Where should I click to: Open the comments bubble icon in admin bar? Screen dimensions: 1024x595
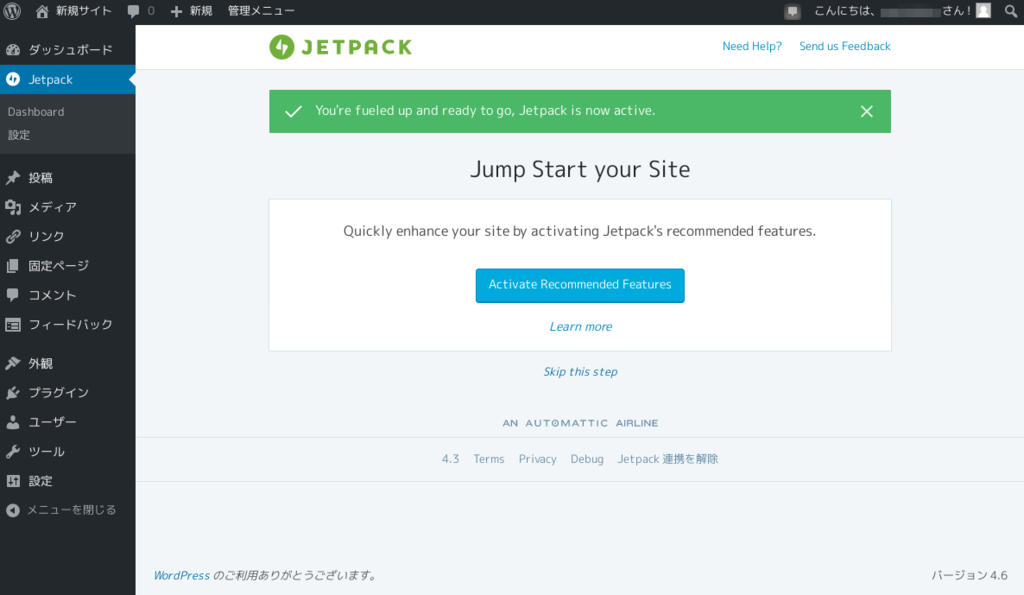[x=134, y=11]
